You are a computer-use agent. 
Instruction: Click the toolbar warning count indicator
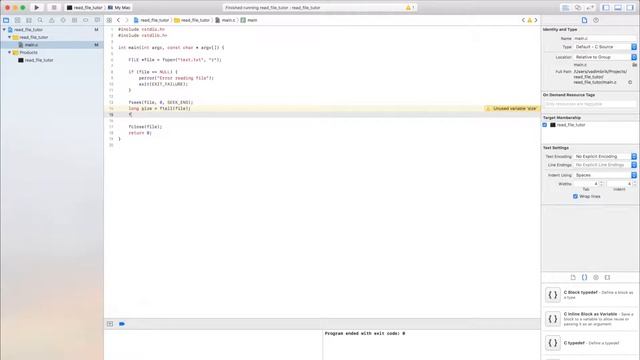click(x=410, y=8)
